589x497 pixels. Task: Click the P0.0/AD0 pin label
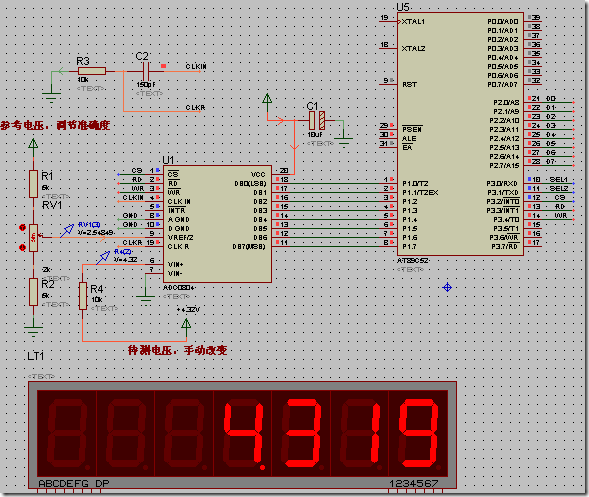point(503,22)
